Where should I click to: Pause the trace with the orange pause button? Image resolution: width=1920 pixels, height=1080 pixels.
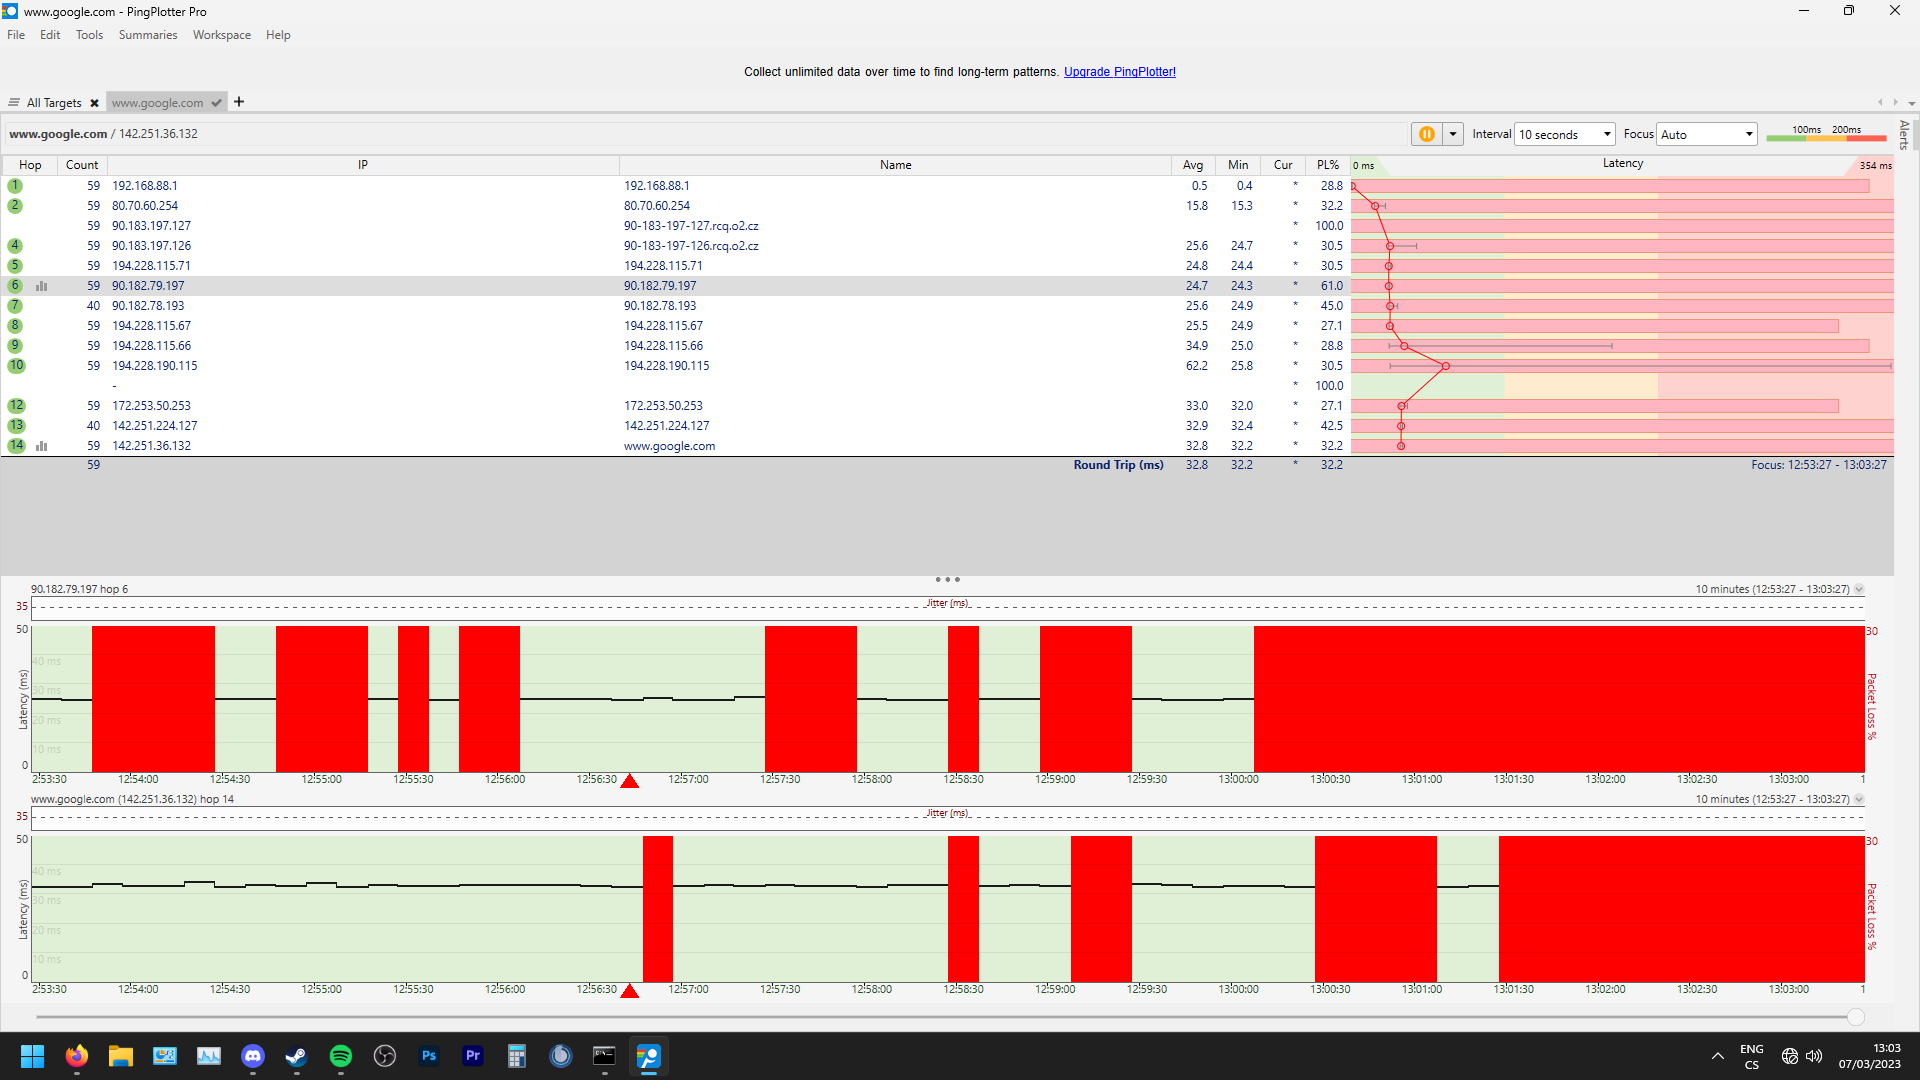[x=1426, y=134]
